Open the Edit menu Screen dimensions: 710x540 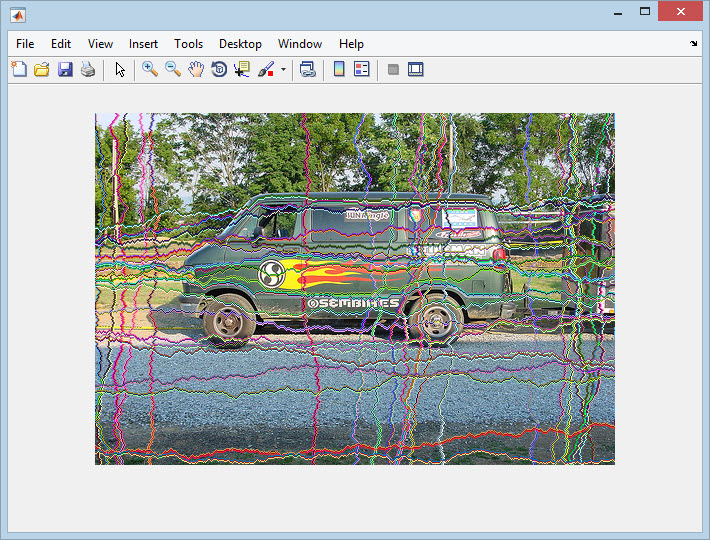click(x=61, y=44)
